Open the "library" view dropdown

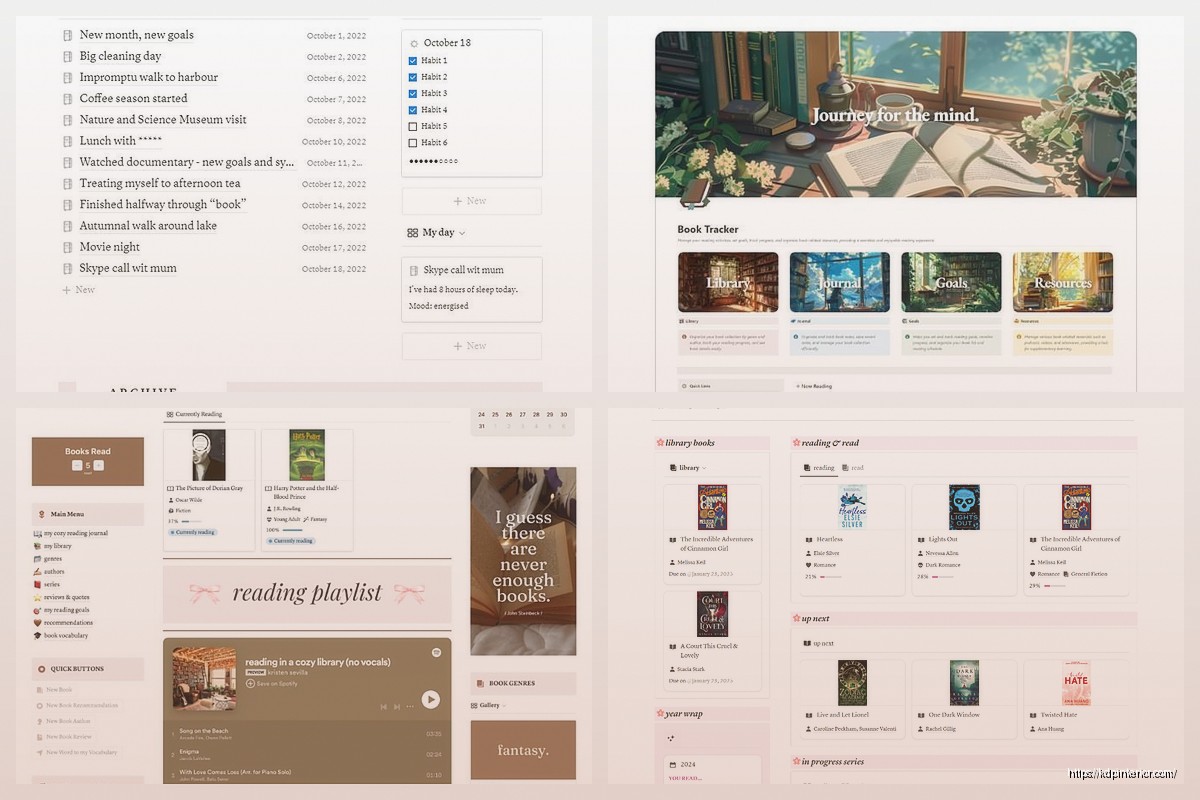click(689, 468)
